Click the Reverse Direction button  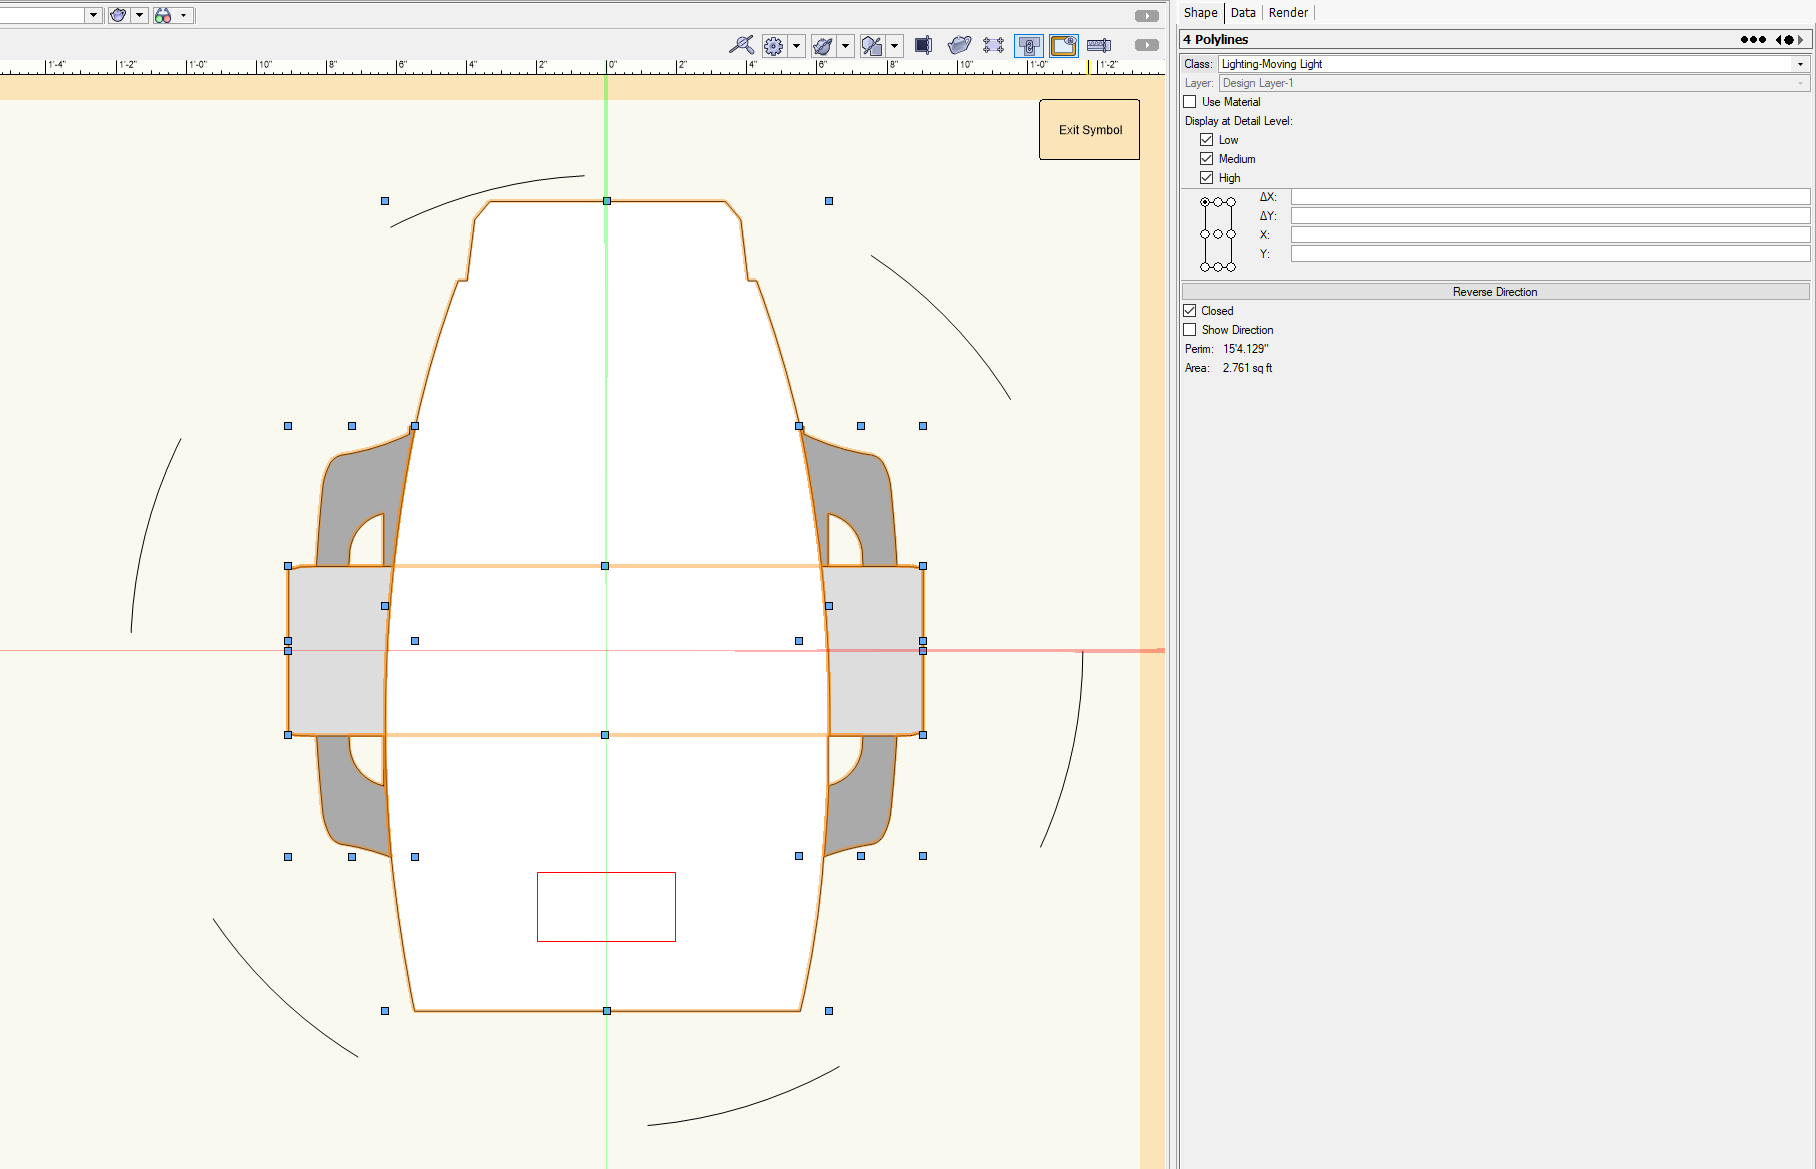coord(1494,292)
